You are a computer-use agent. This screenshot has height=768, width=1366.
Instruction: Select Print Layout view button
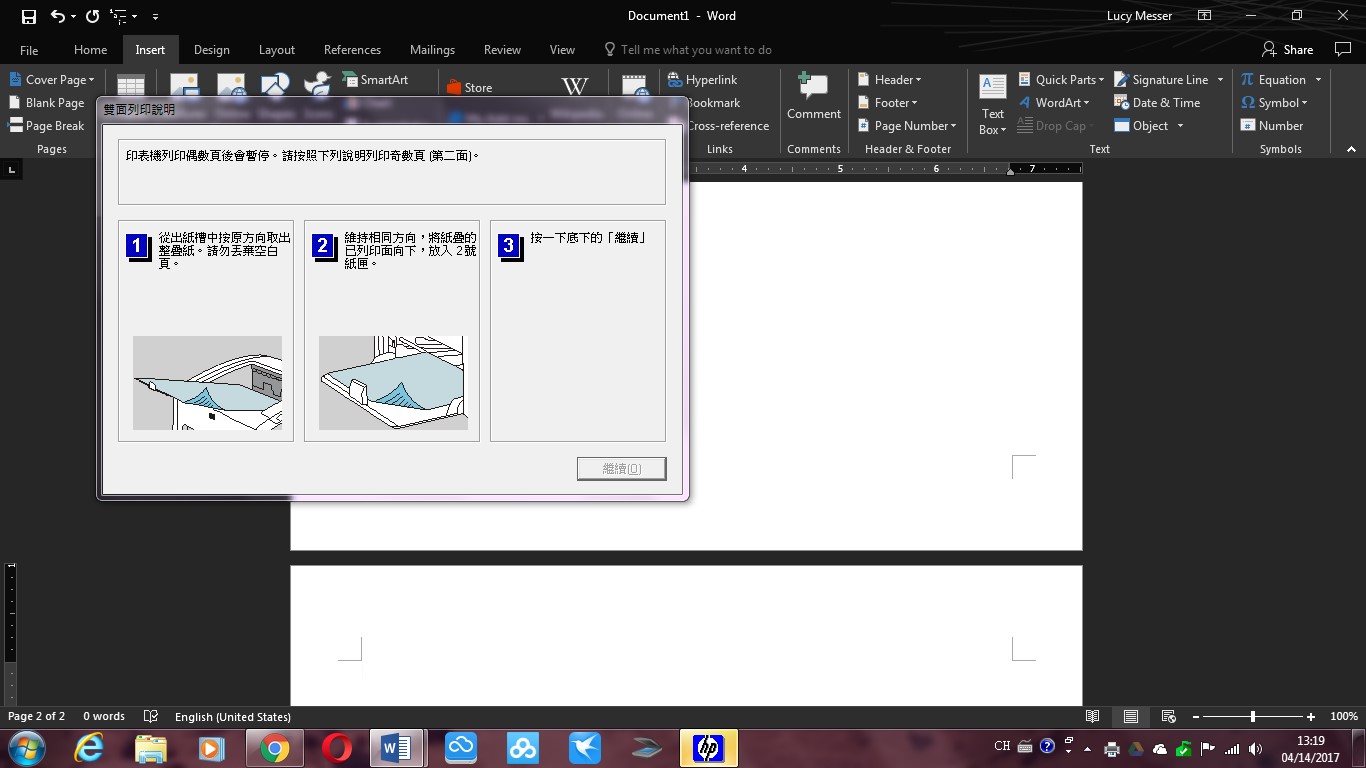(1131, 716)
